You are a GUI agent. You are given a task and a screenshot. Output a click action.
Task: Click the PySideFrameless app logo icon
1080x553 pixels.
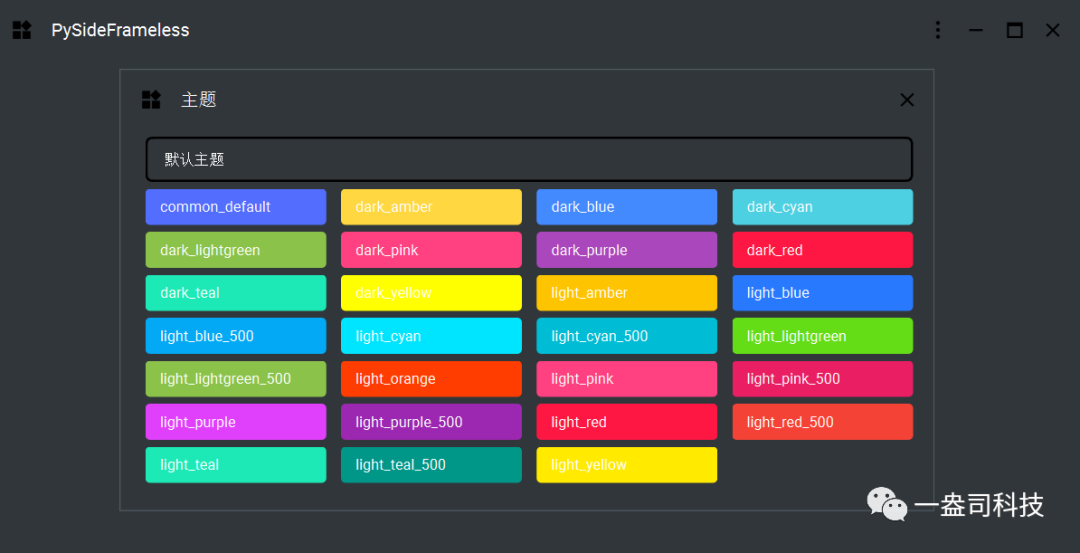22,30
